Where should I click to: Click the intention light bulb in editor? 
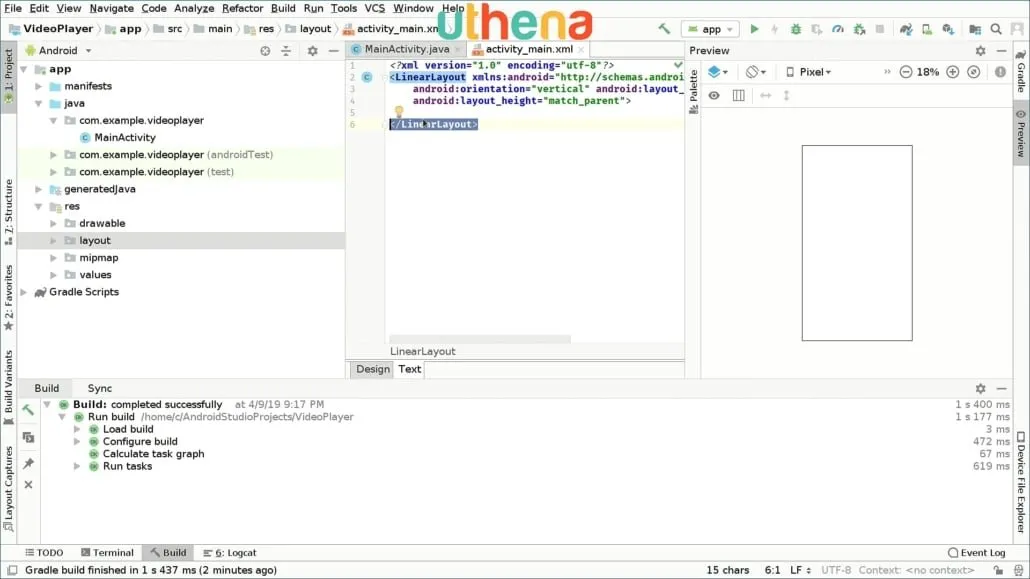tap(399, 112)
